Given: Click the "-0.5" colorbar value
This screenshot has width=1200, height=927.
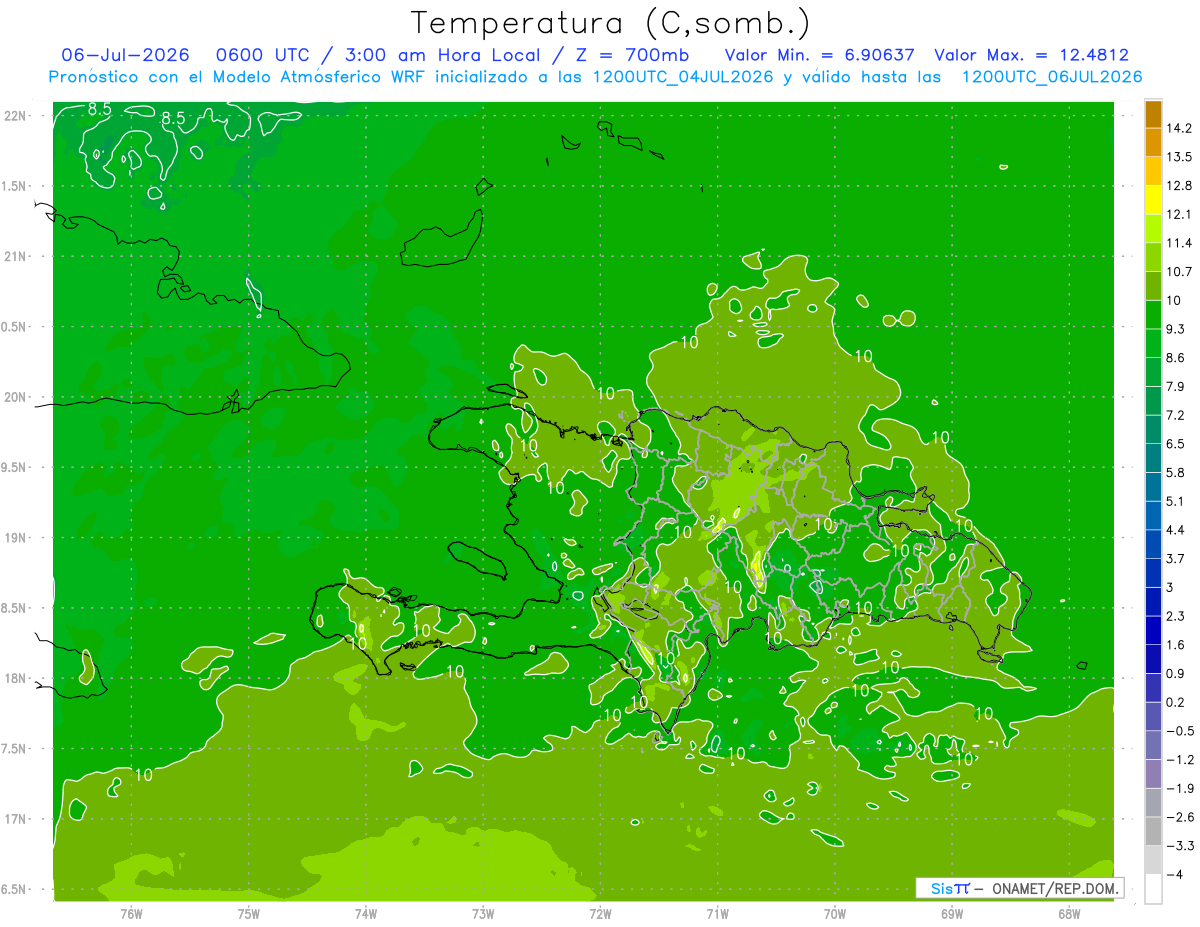Looking at the screenshot, I should pyautogui.click(x=1179, y=731).
